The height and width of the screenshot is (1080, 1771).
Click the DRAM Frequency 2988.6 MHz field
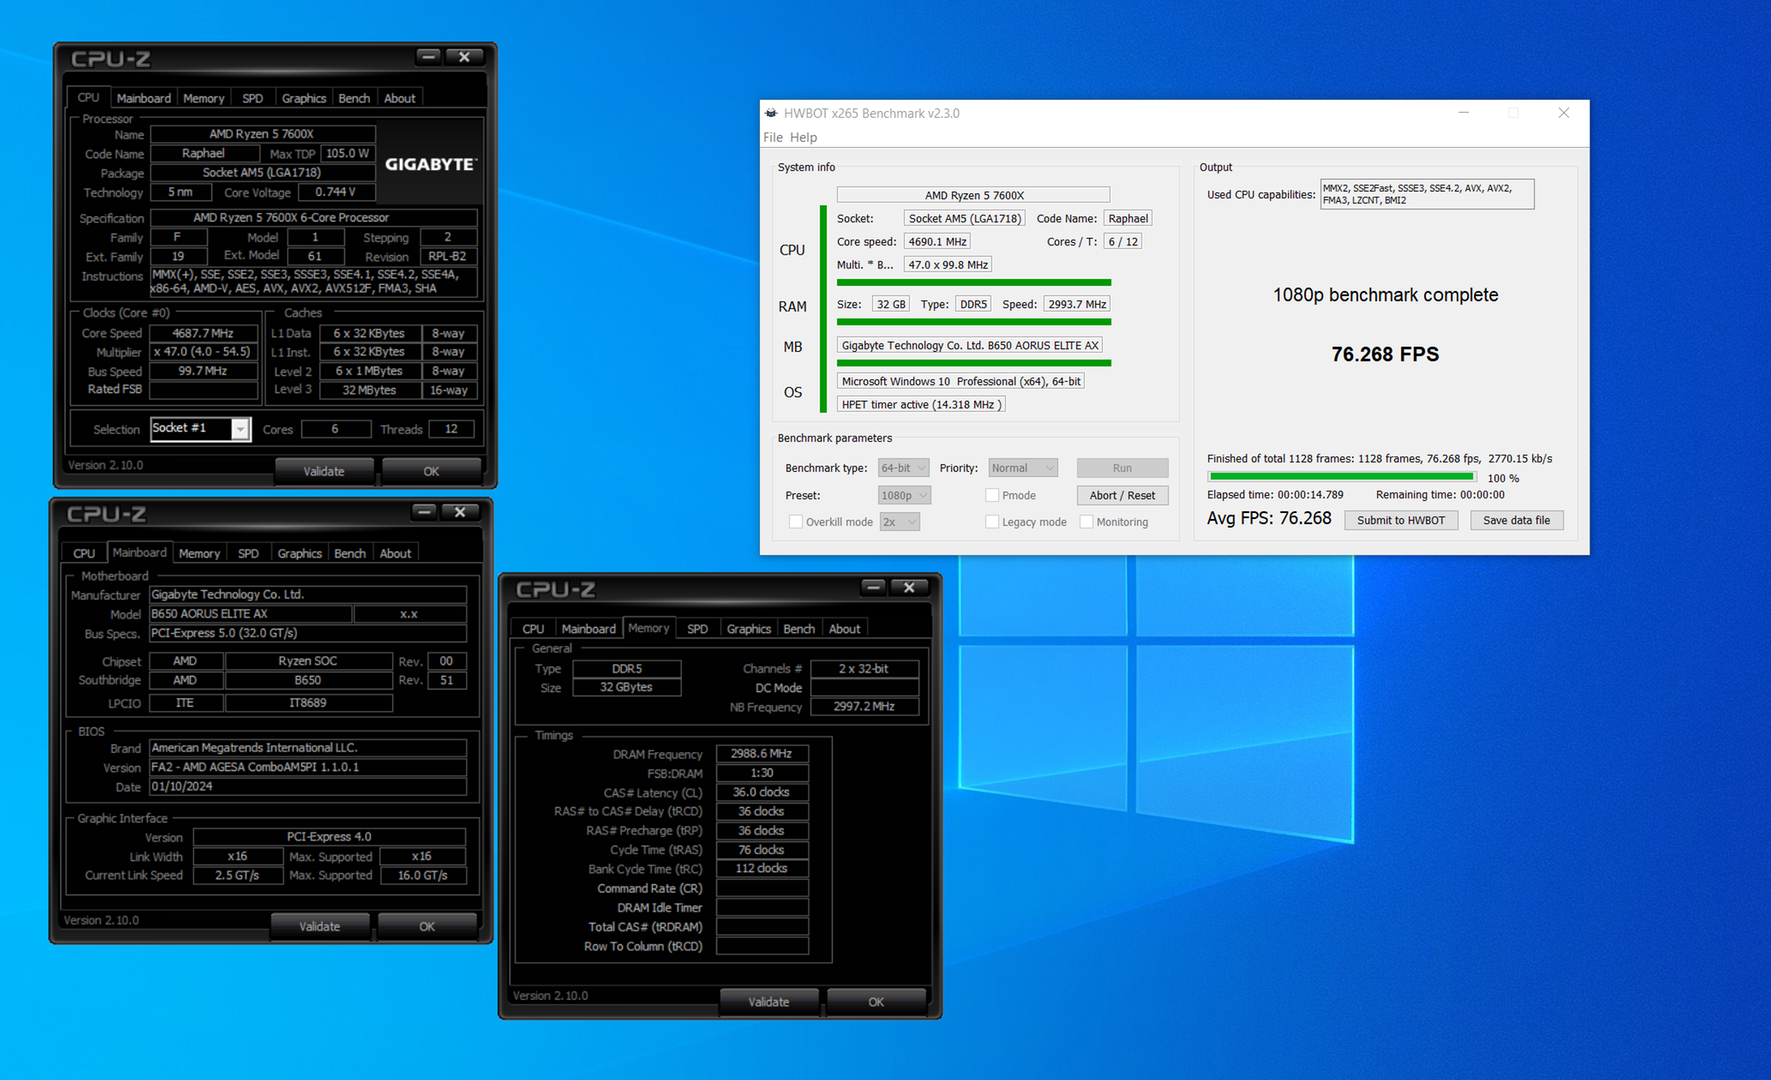point(761,754)
